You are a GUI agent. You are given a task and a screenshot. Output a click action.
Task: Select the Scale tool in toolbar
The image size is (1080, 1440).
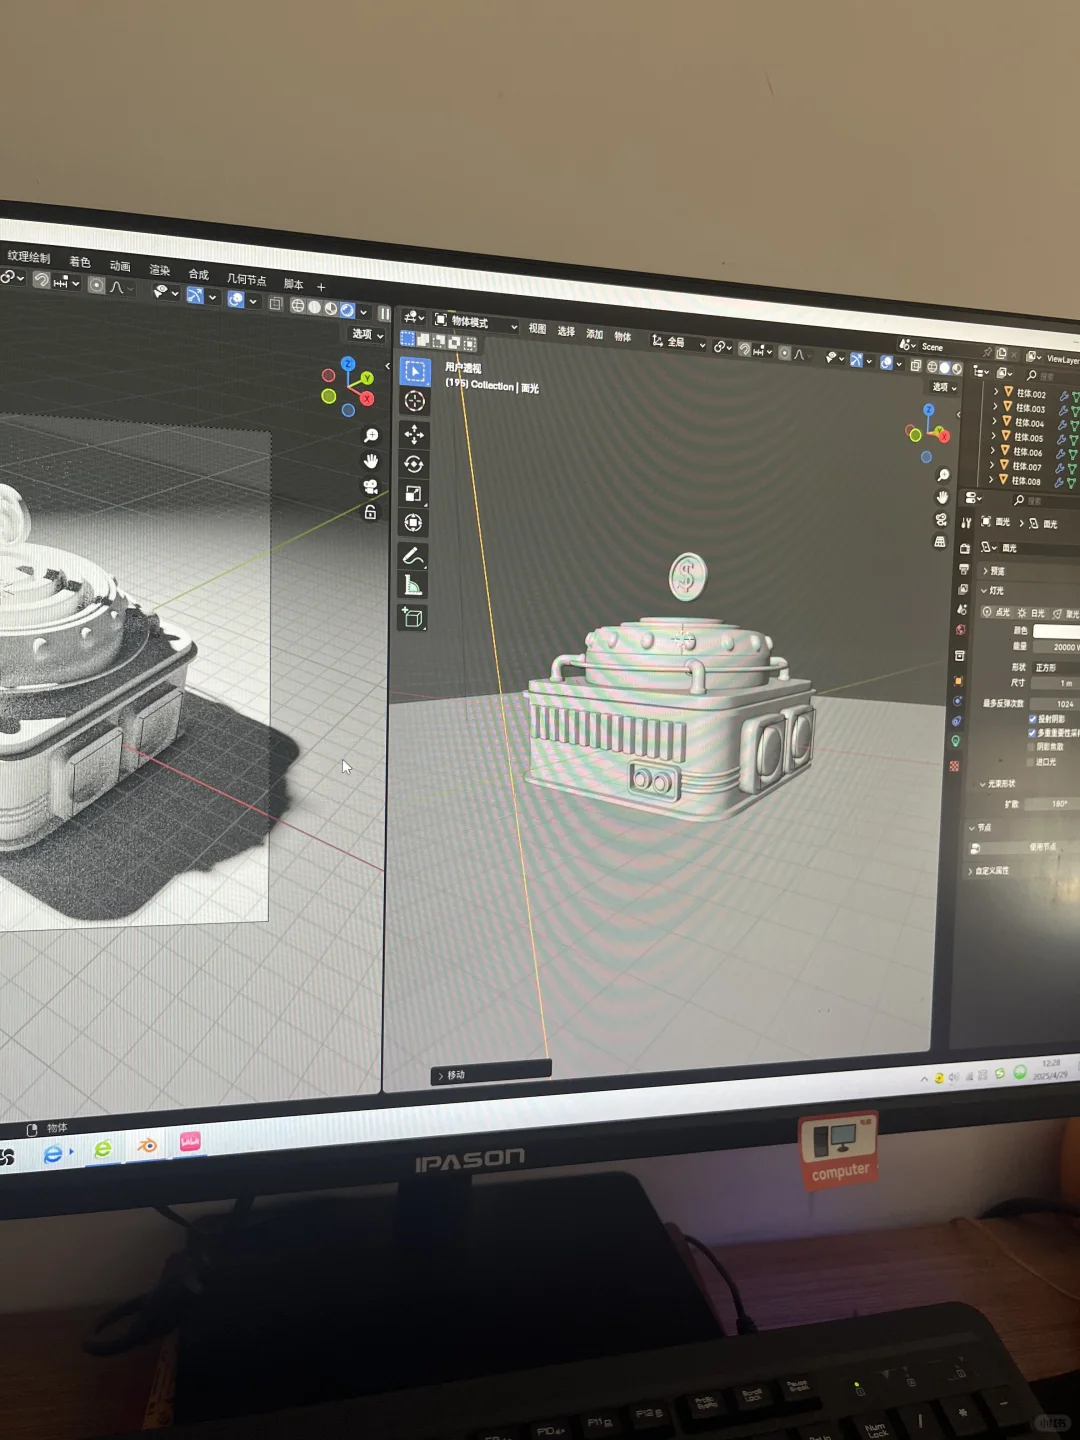click(x=413, y=493)
